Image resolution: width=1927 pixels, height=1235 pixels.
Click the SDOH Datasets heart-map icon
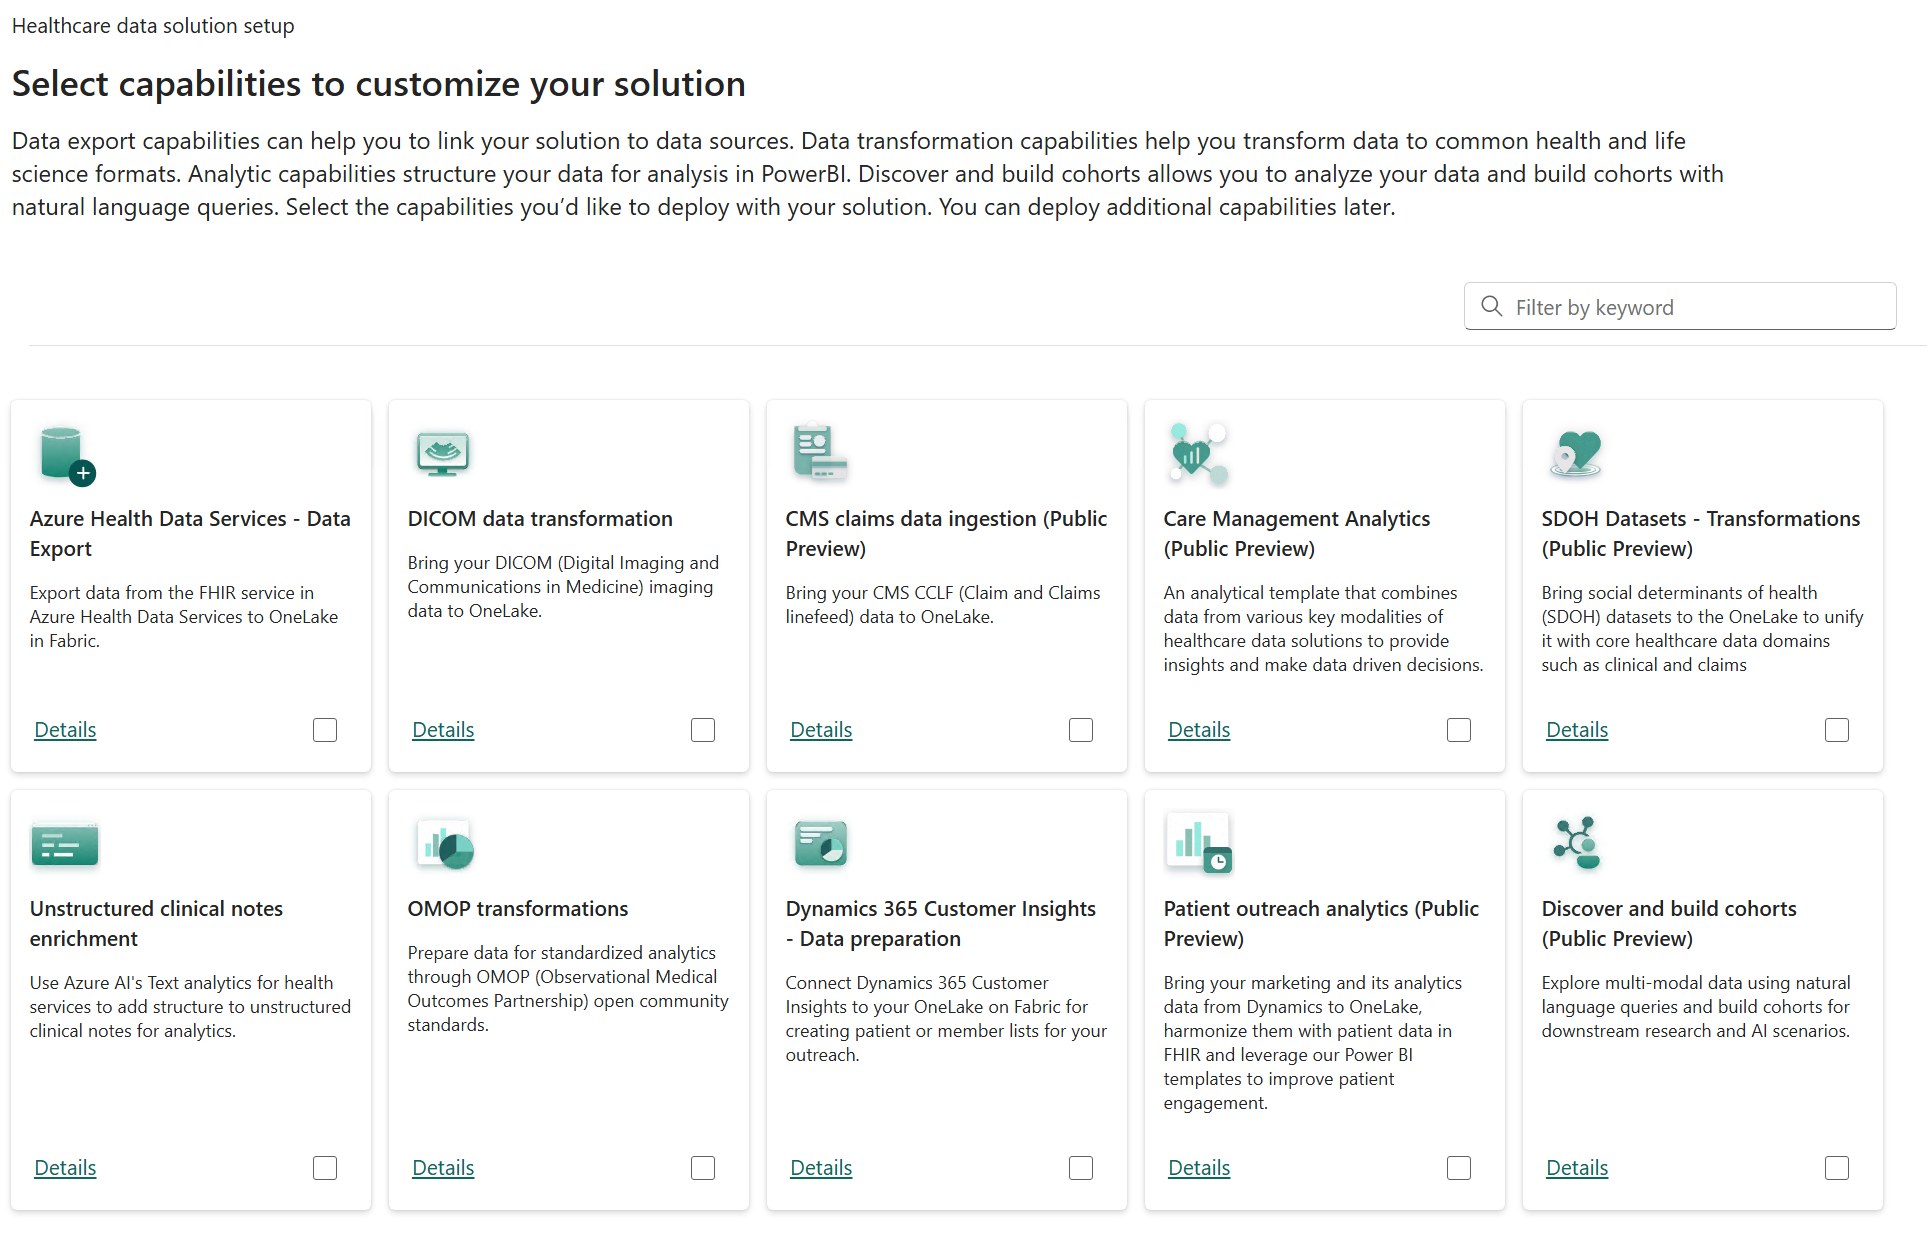coord(1576,454)
